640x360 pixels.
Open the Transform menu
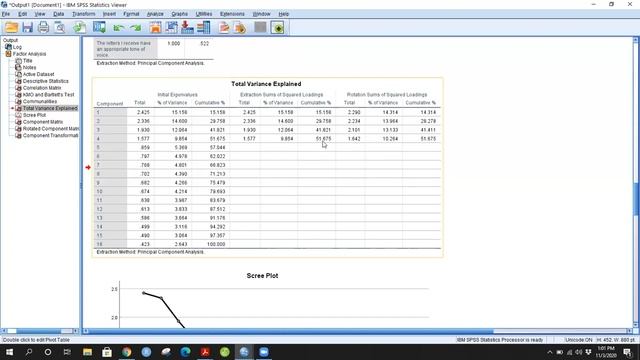click(x=84, y=14)
